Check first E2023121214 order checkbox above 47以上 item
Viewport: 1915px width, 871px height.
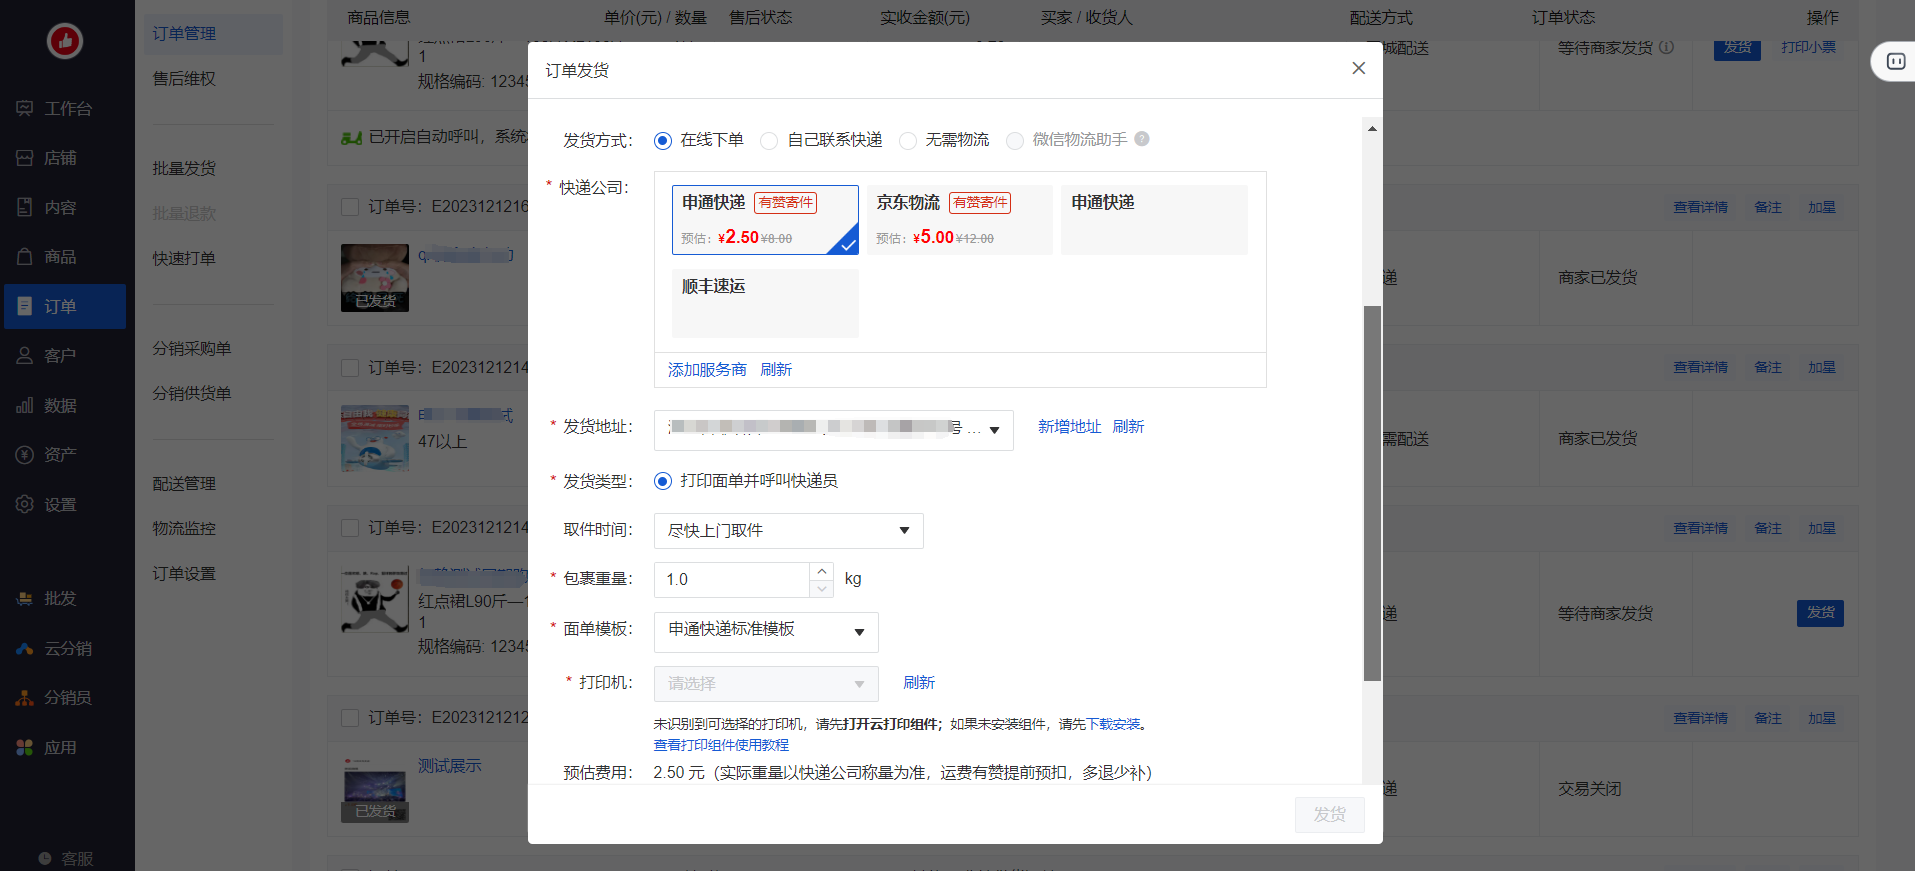(350, 367)
